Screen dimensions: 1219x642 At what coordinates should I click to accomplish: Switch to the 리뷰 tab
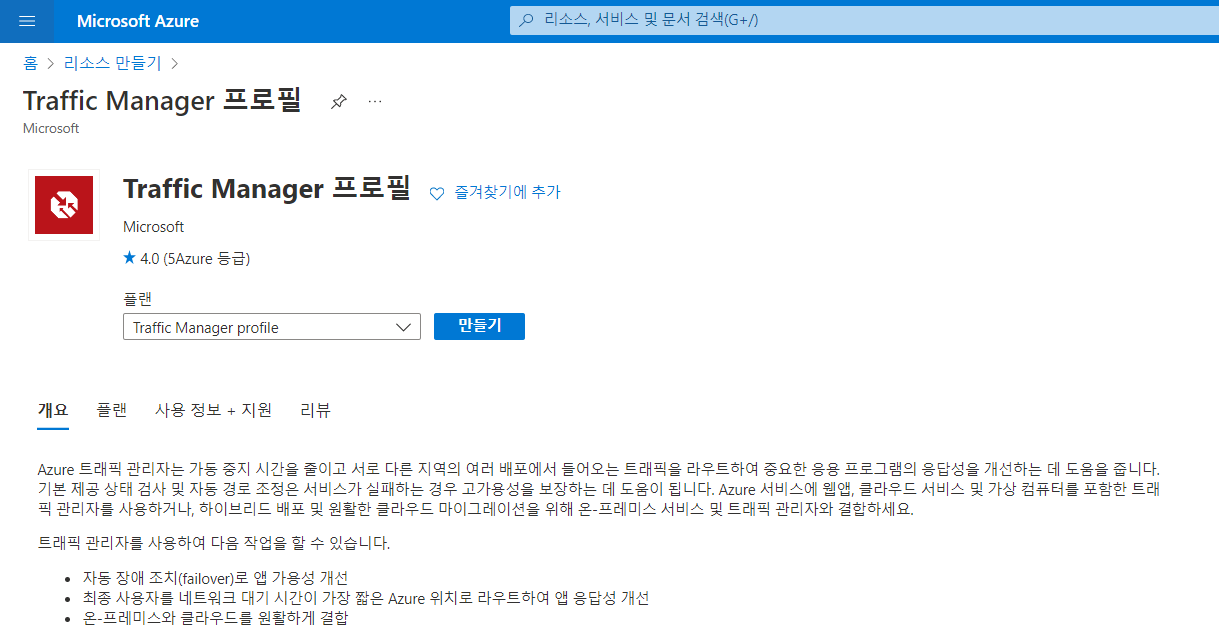point(315,410)
